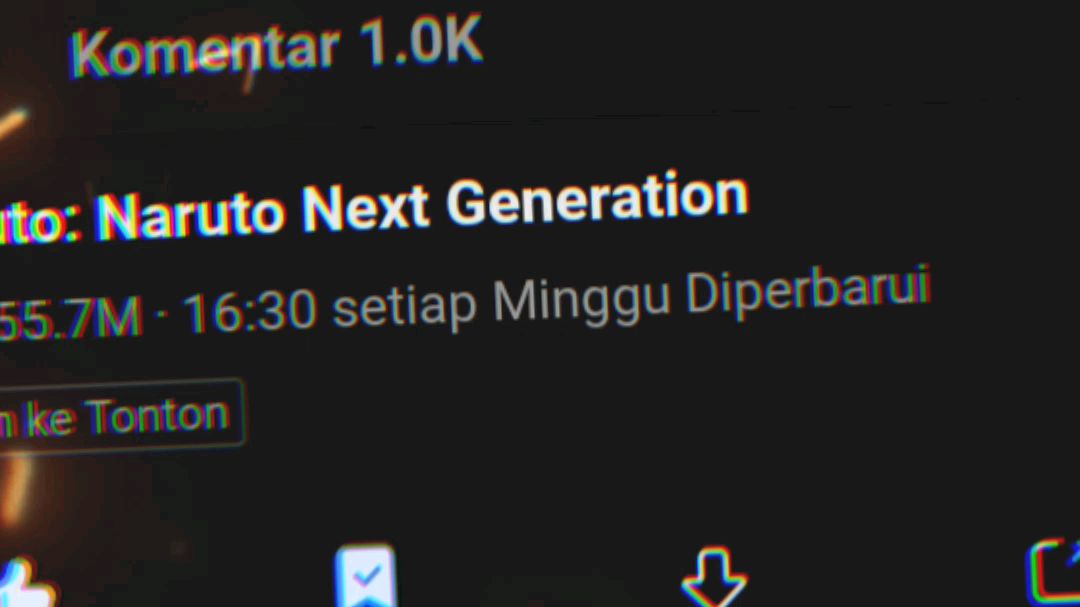This screenshot has width=1080, height=607.
Task: Select the 'ke Tonton' outlined button
Action: coord(121,416)
